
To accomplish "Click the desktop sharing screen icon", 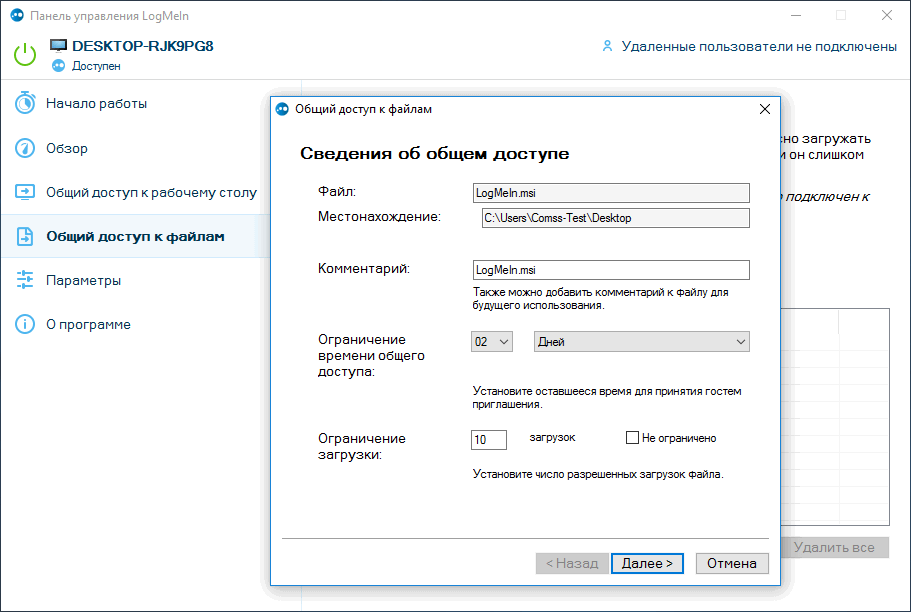I will tap(25, 192).
